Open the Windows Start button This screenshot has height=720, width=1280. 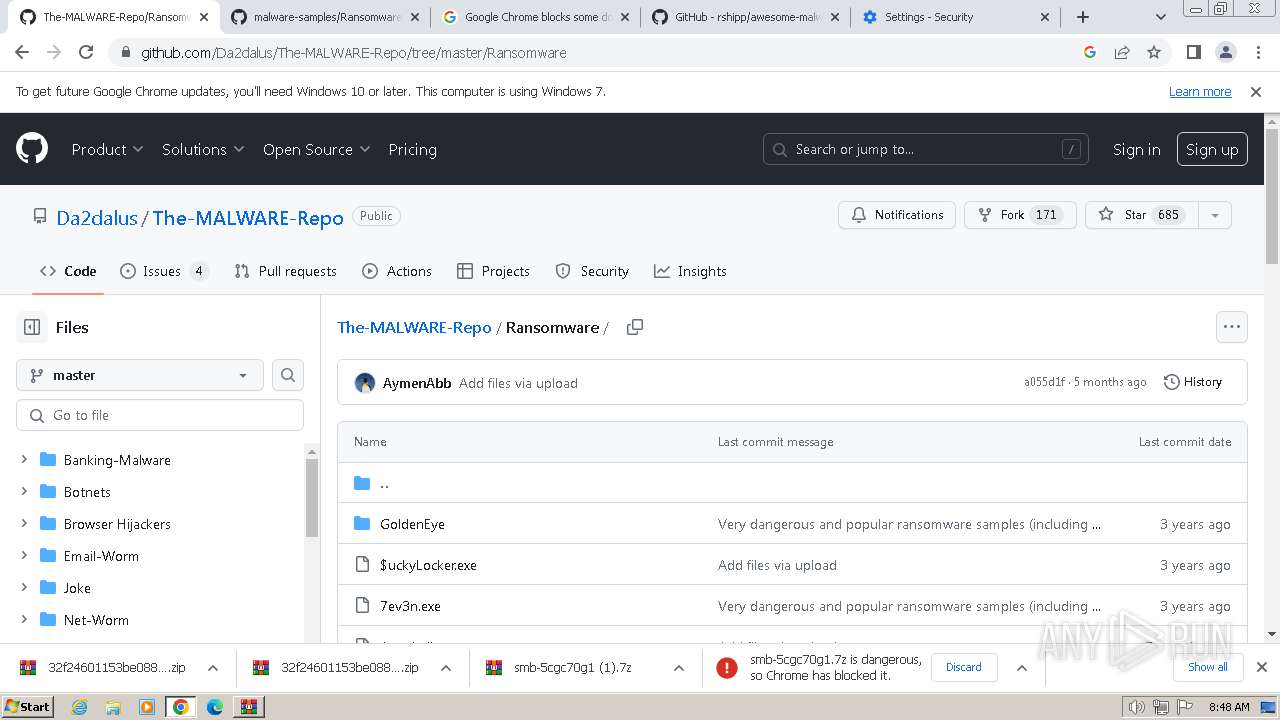click(27, 707)
